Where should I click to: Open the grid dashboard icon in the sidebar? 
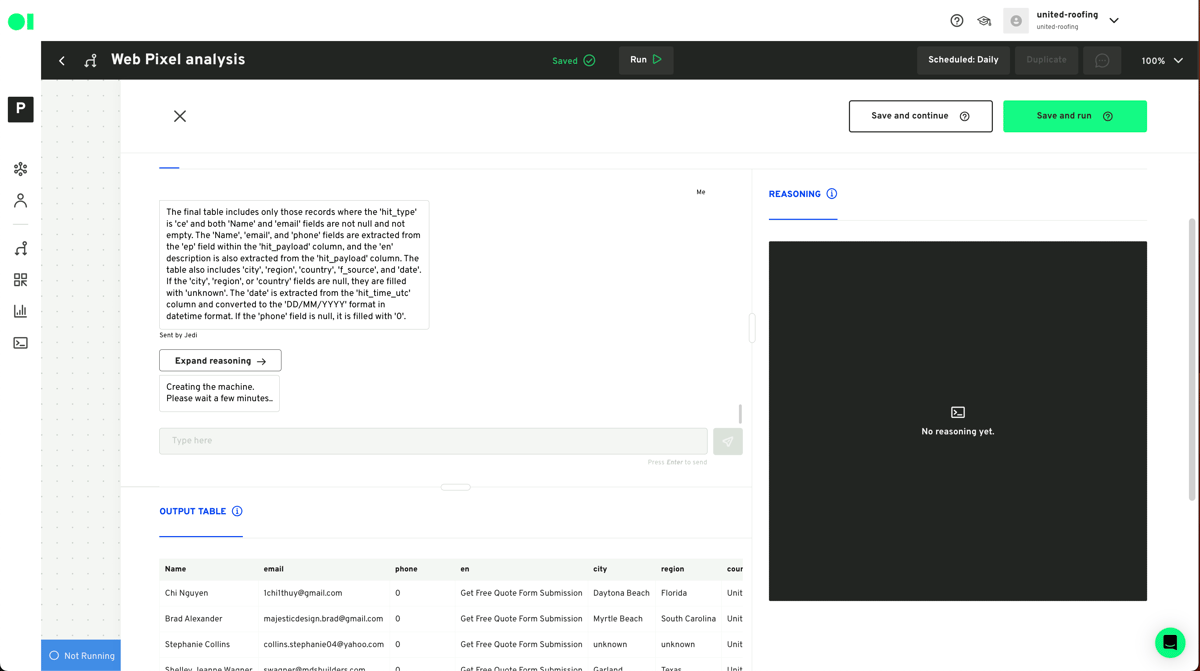point(20,280)
